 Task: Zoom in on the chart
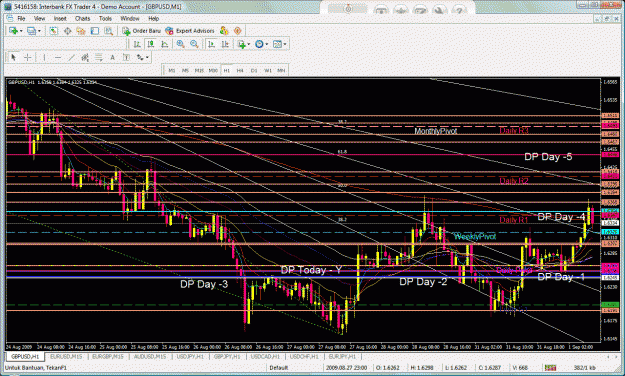point(181,44)
